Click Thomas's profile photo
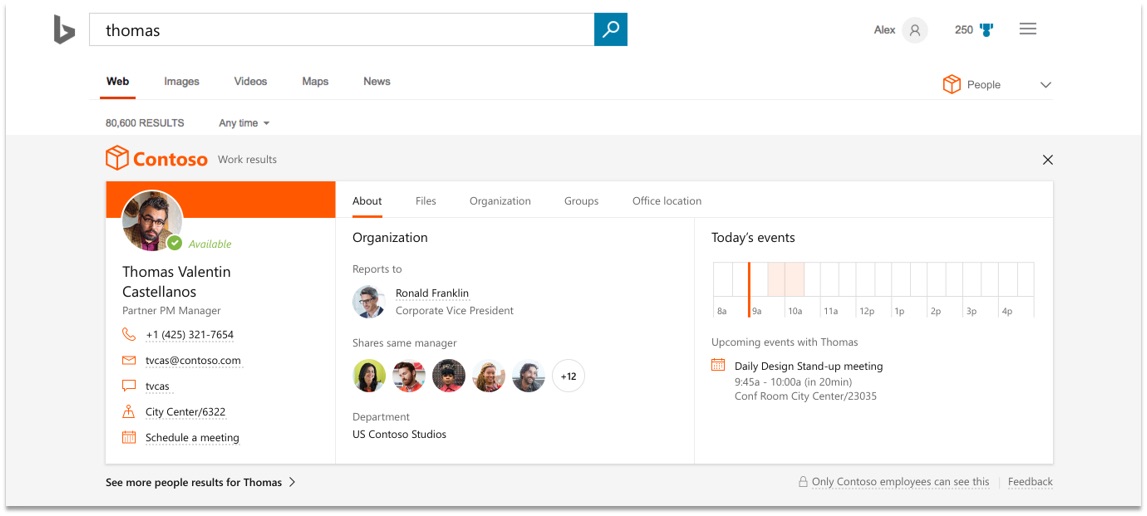This screenshot has height=516, width=1147. [x=151, y=220]
